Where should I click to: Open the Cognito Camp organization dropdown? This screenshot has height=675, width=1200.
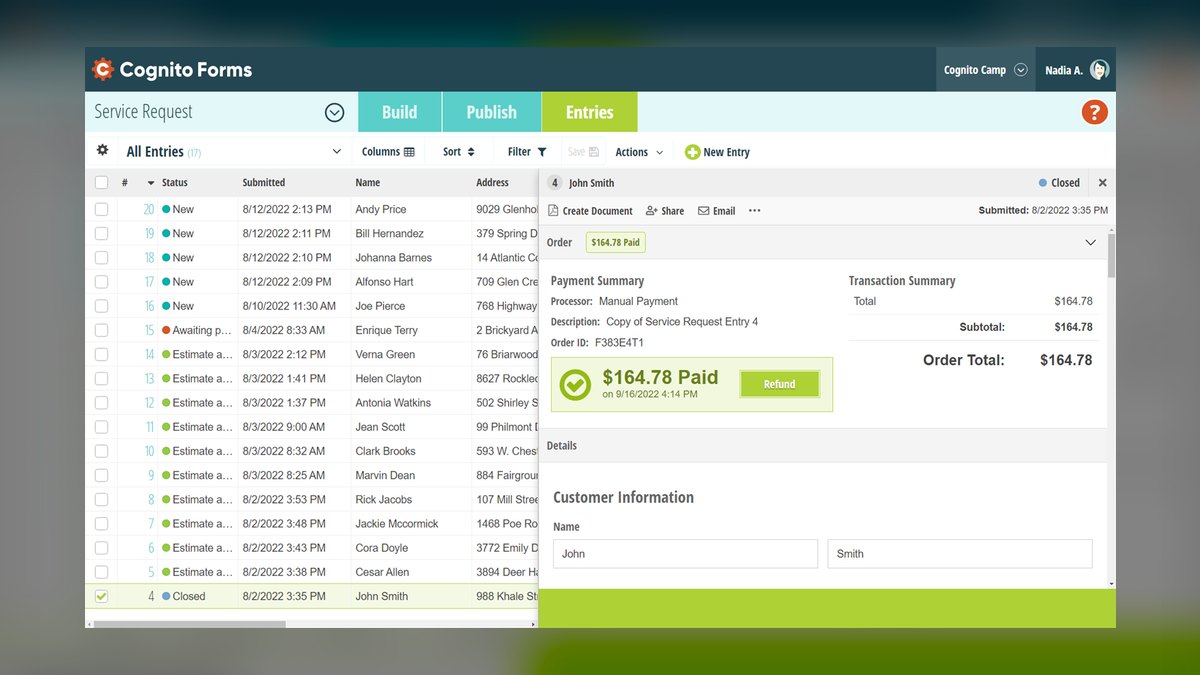(1021, 70)
